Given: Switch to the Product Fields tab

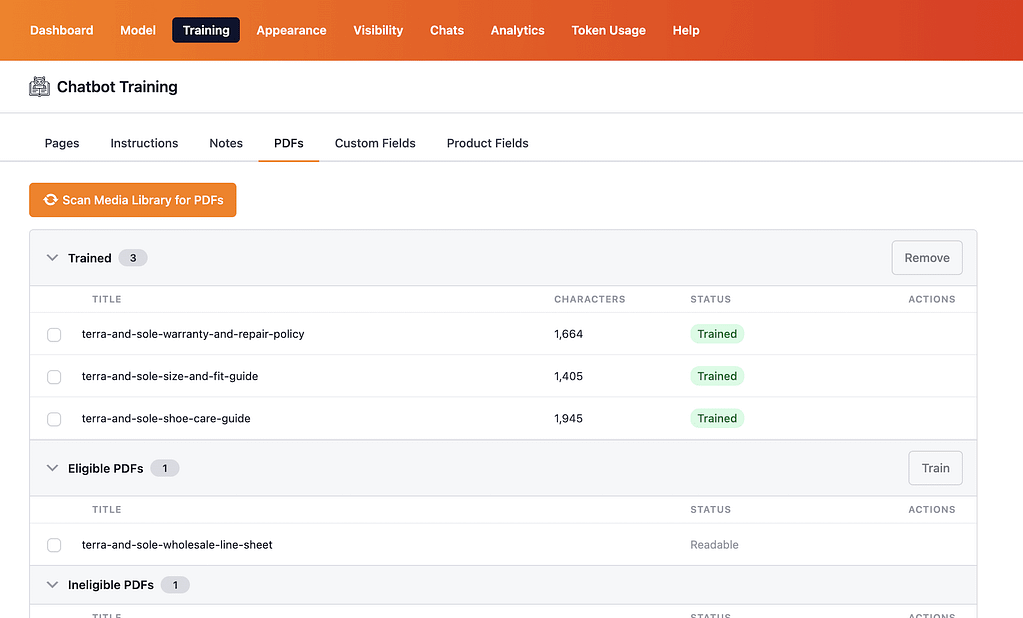Looking at the screenshot, I should pyautogui.click(x=487, y=143).
